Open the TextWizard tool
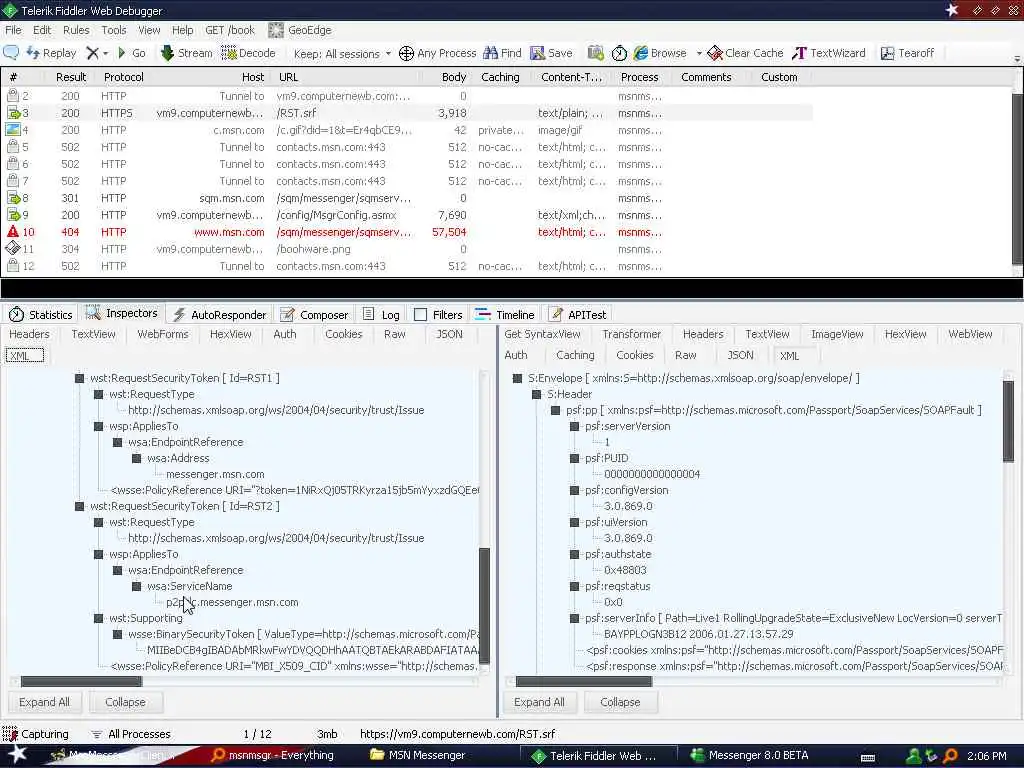1024x768 pixels. click(829, 53)
